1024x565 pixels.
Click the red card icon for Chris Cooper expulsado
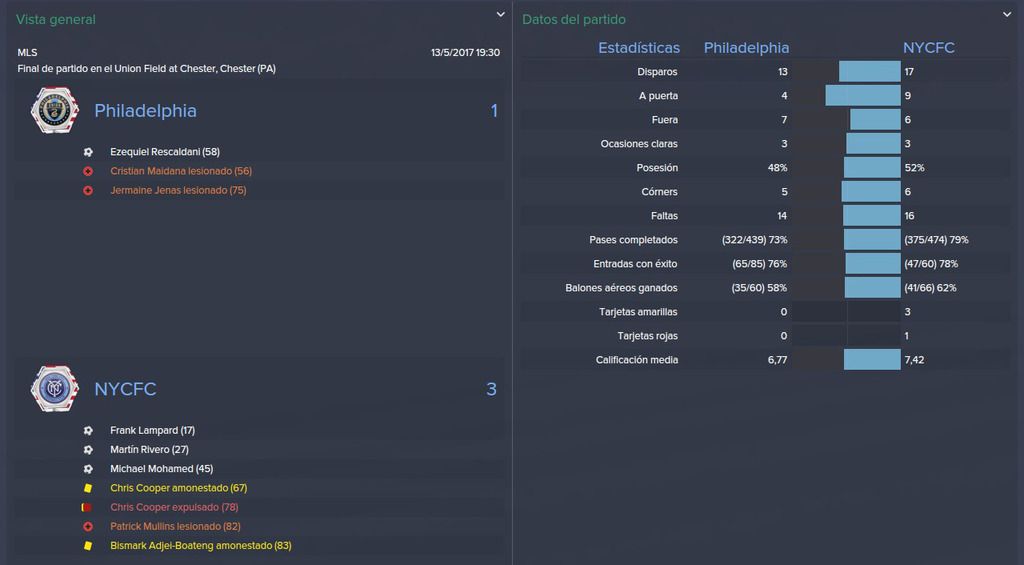tap(87, 507)
